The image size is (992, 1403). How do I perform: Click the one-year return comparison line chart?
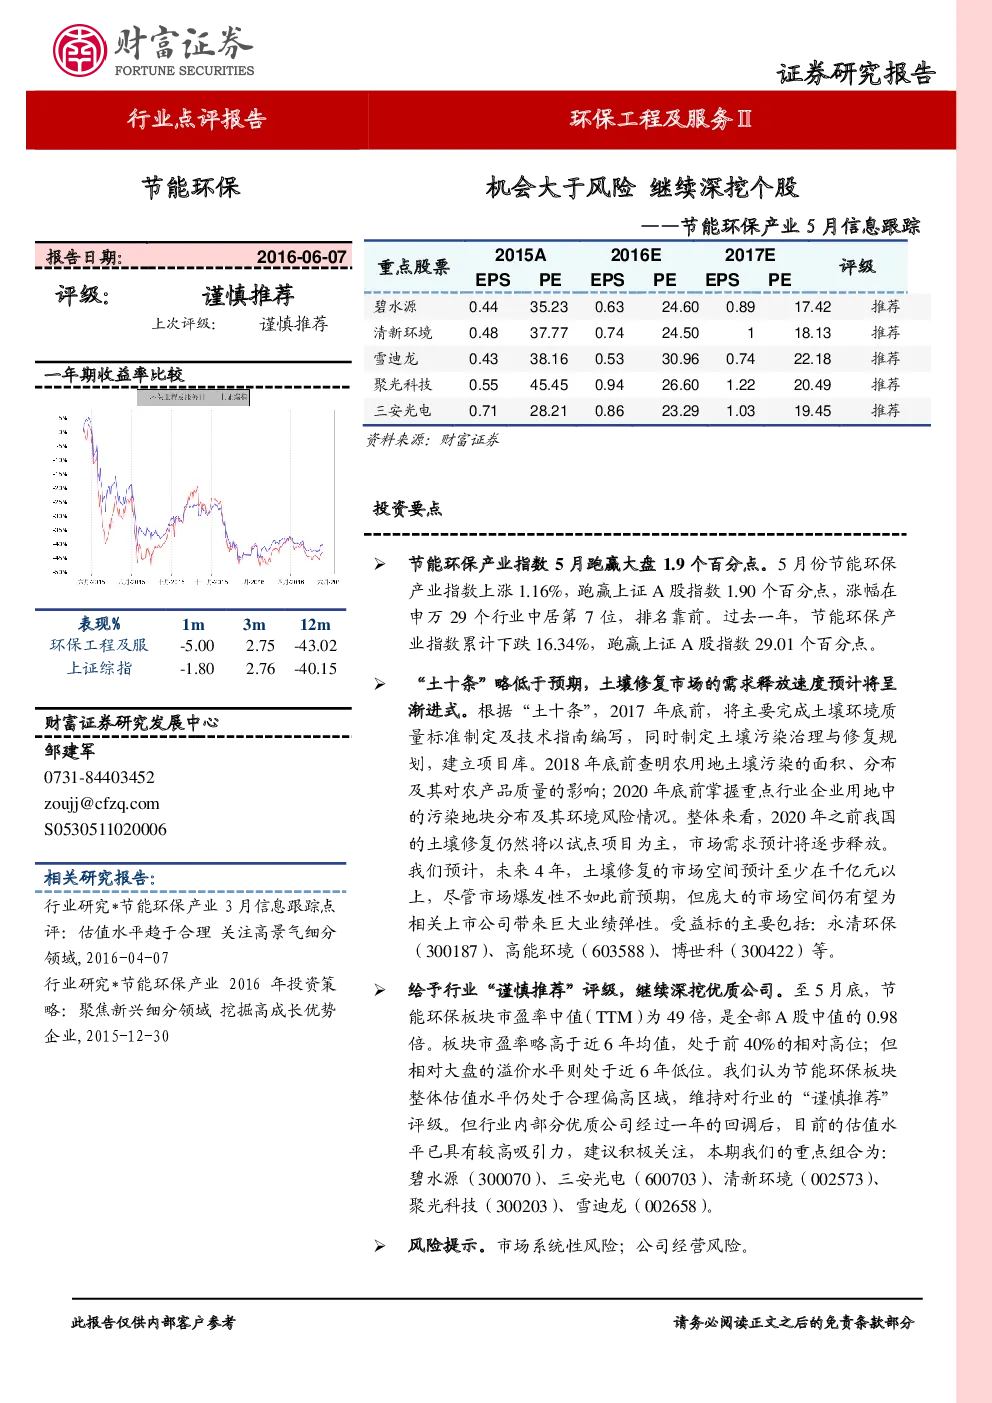pyautogui.click(x=193, y=488)
